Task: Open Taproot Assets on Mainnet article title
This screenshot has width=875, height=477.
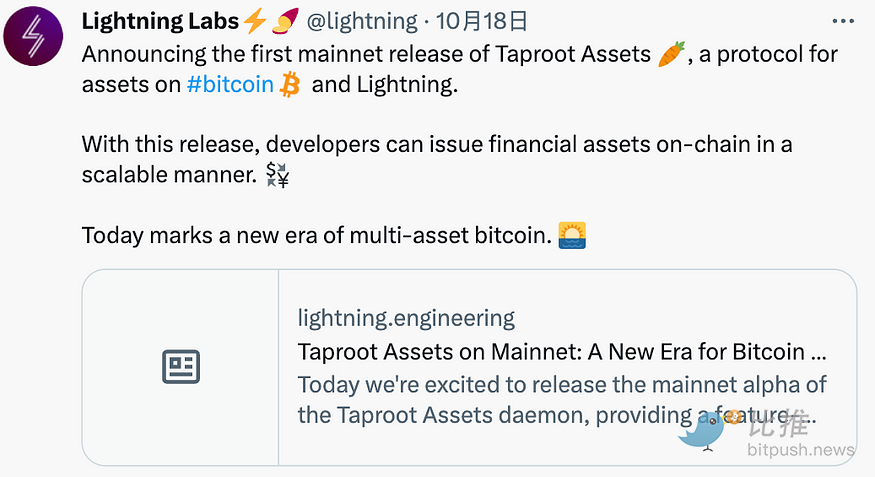Action: (562, 351)
